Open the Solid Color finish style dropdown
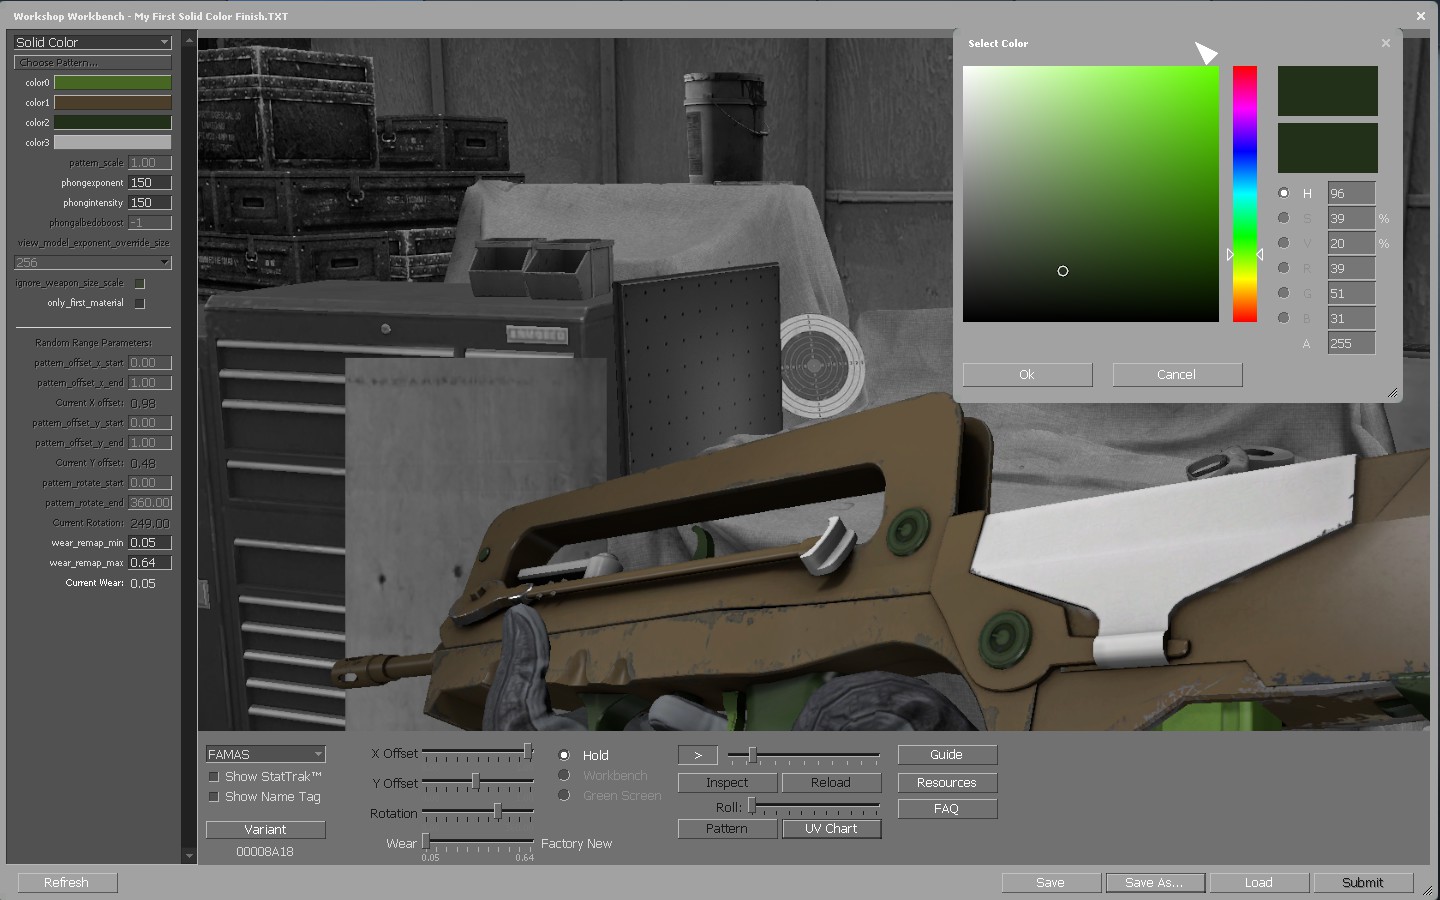The height and width of the screenshot is (900, 1440). [x=93, y=42]
